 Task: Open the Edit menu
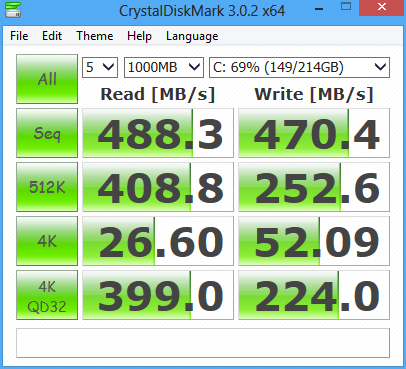pyautogui.click(x=52, y=36)
